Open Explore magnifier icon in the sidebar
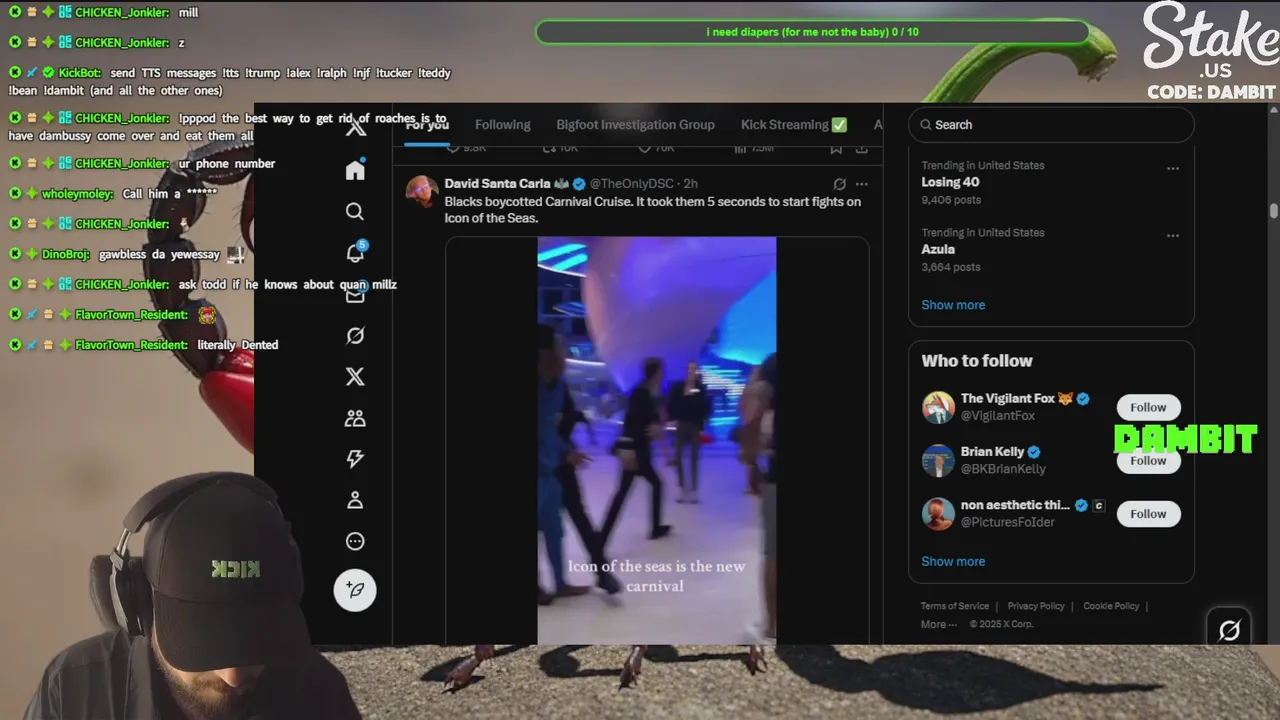Viewport: 1280px width, 720px height. [355, 211]
